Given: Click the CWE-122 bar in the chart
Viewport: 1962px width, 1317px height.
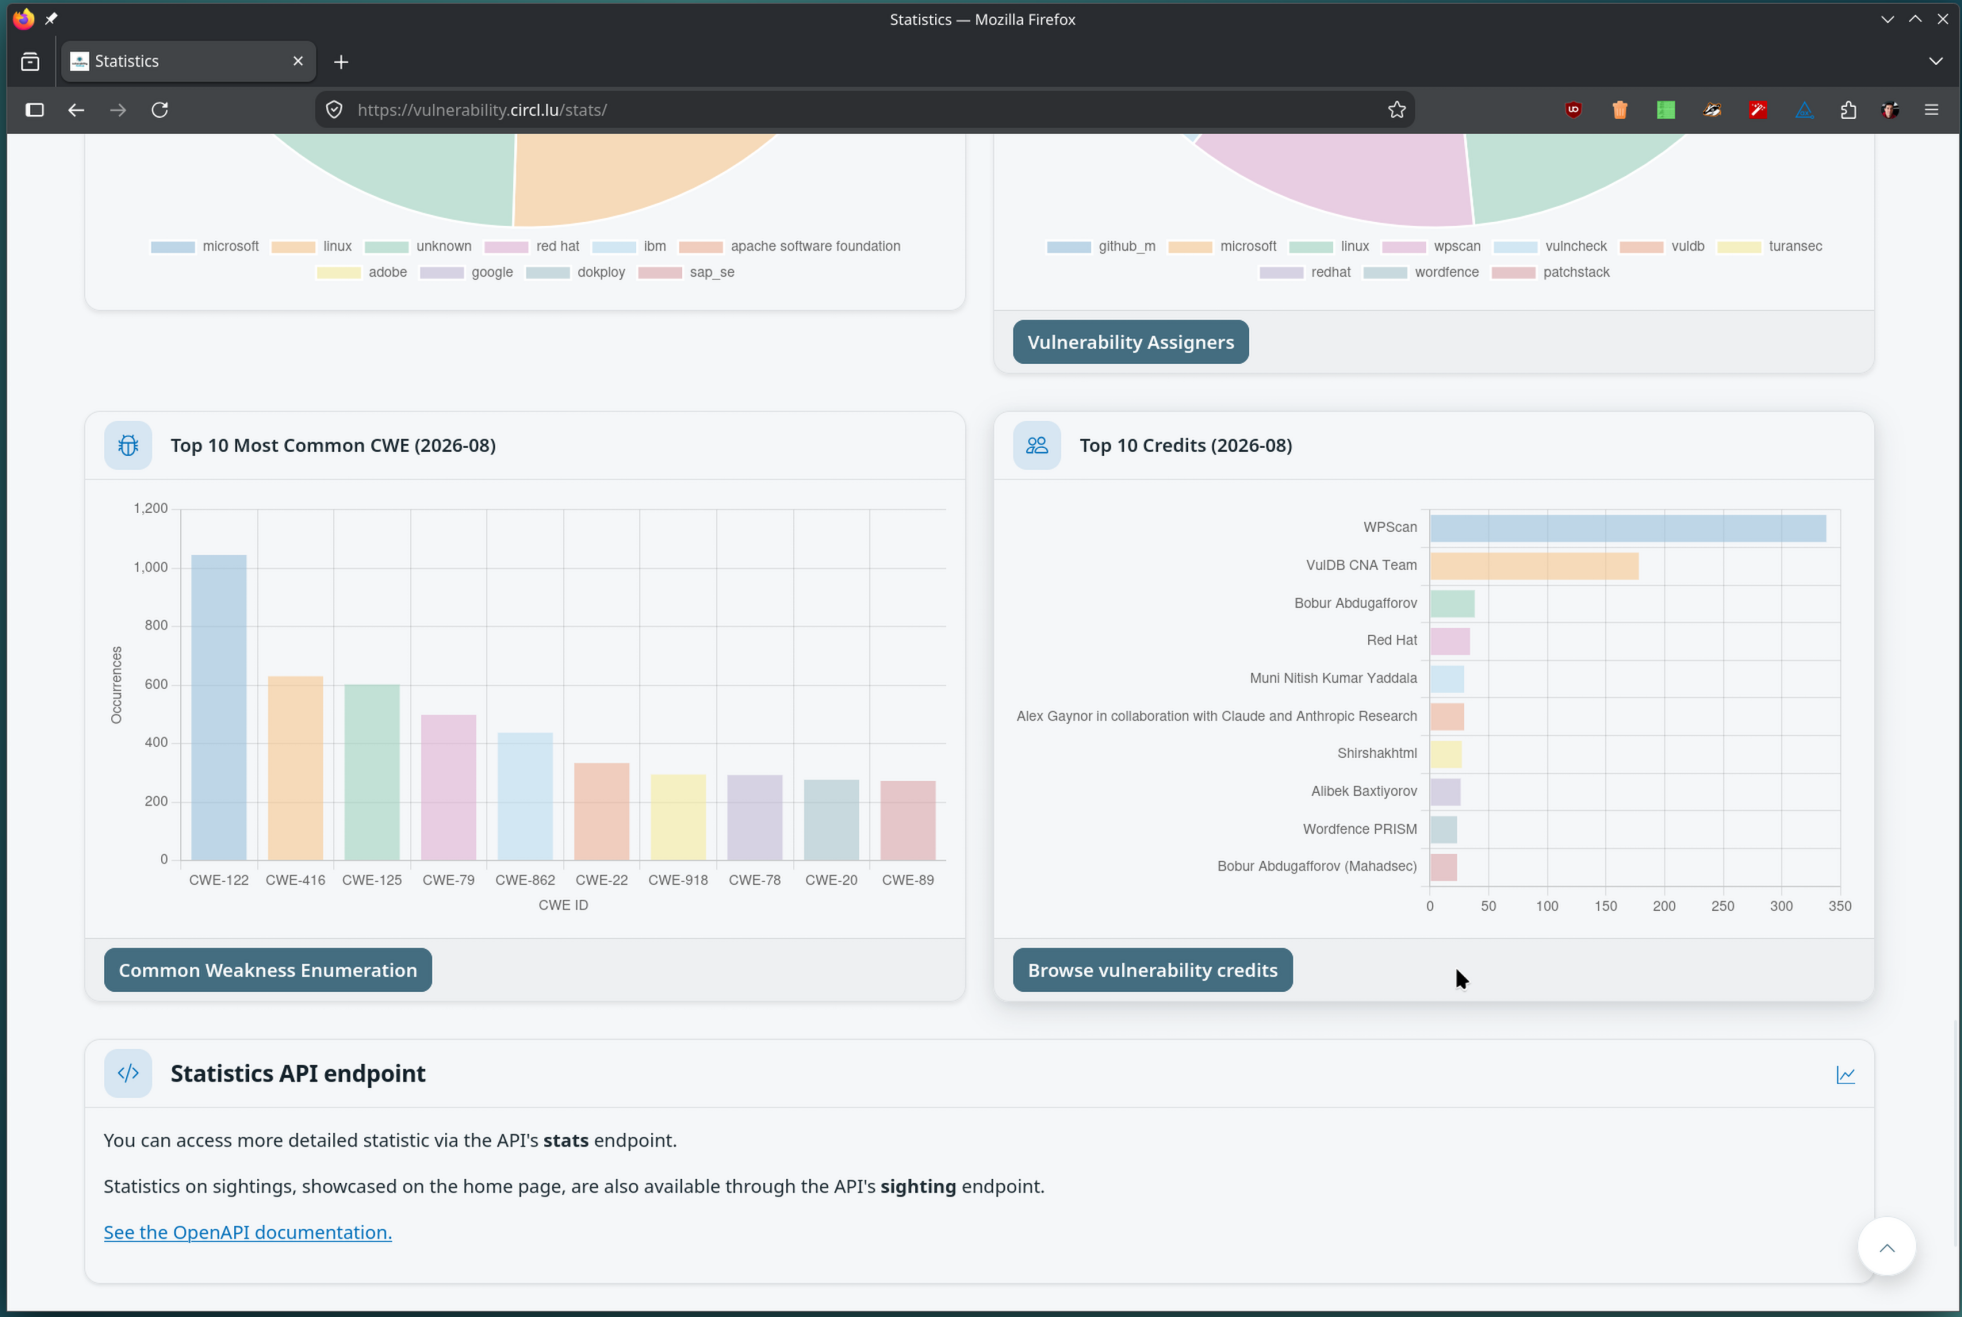Looking at the screenshot, I should click(x=219, y=707).
